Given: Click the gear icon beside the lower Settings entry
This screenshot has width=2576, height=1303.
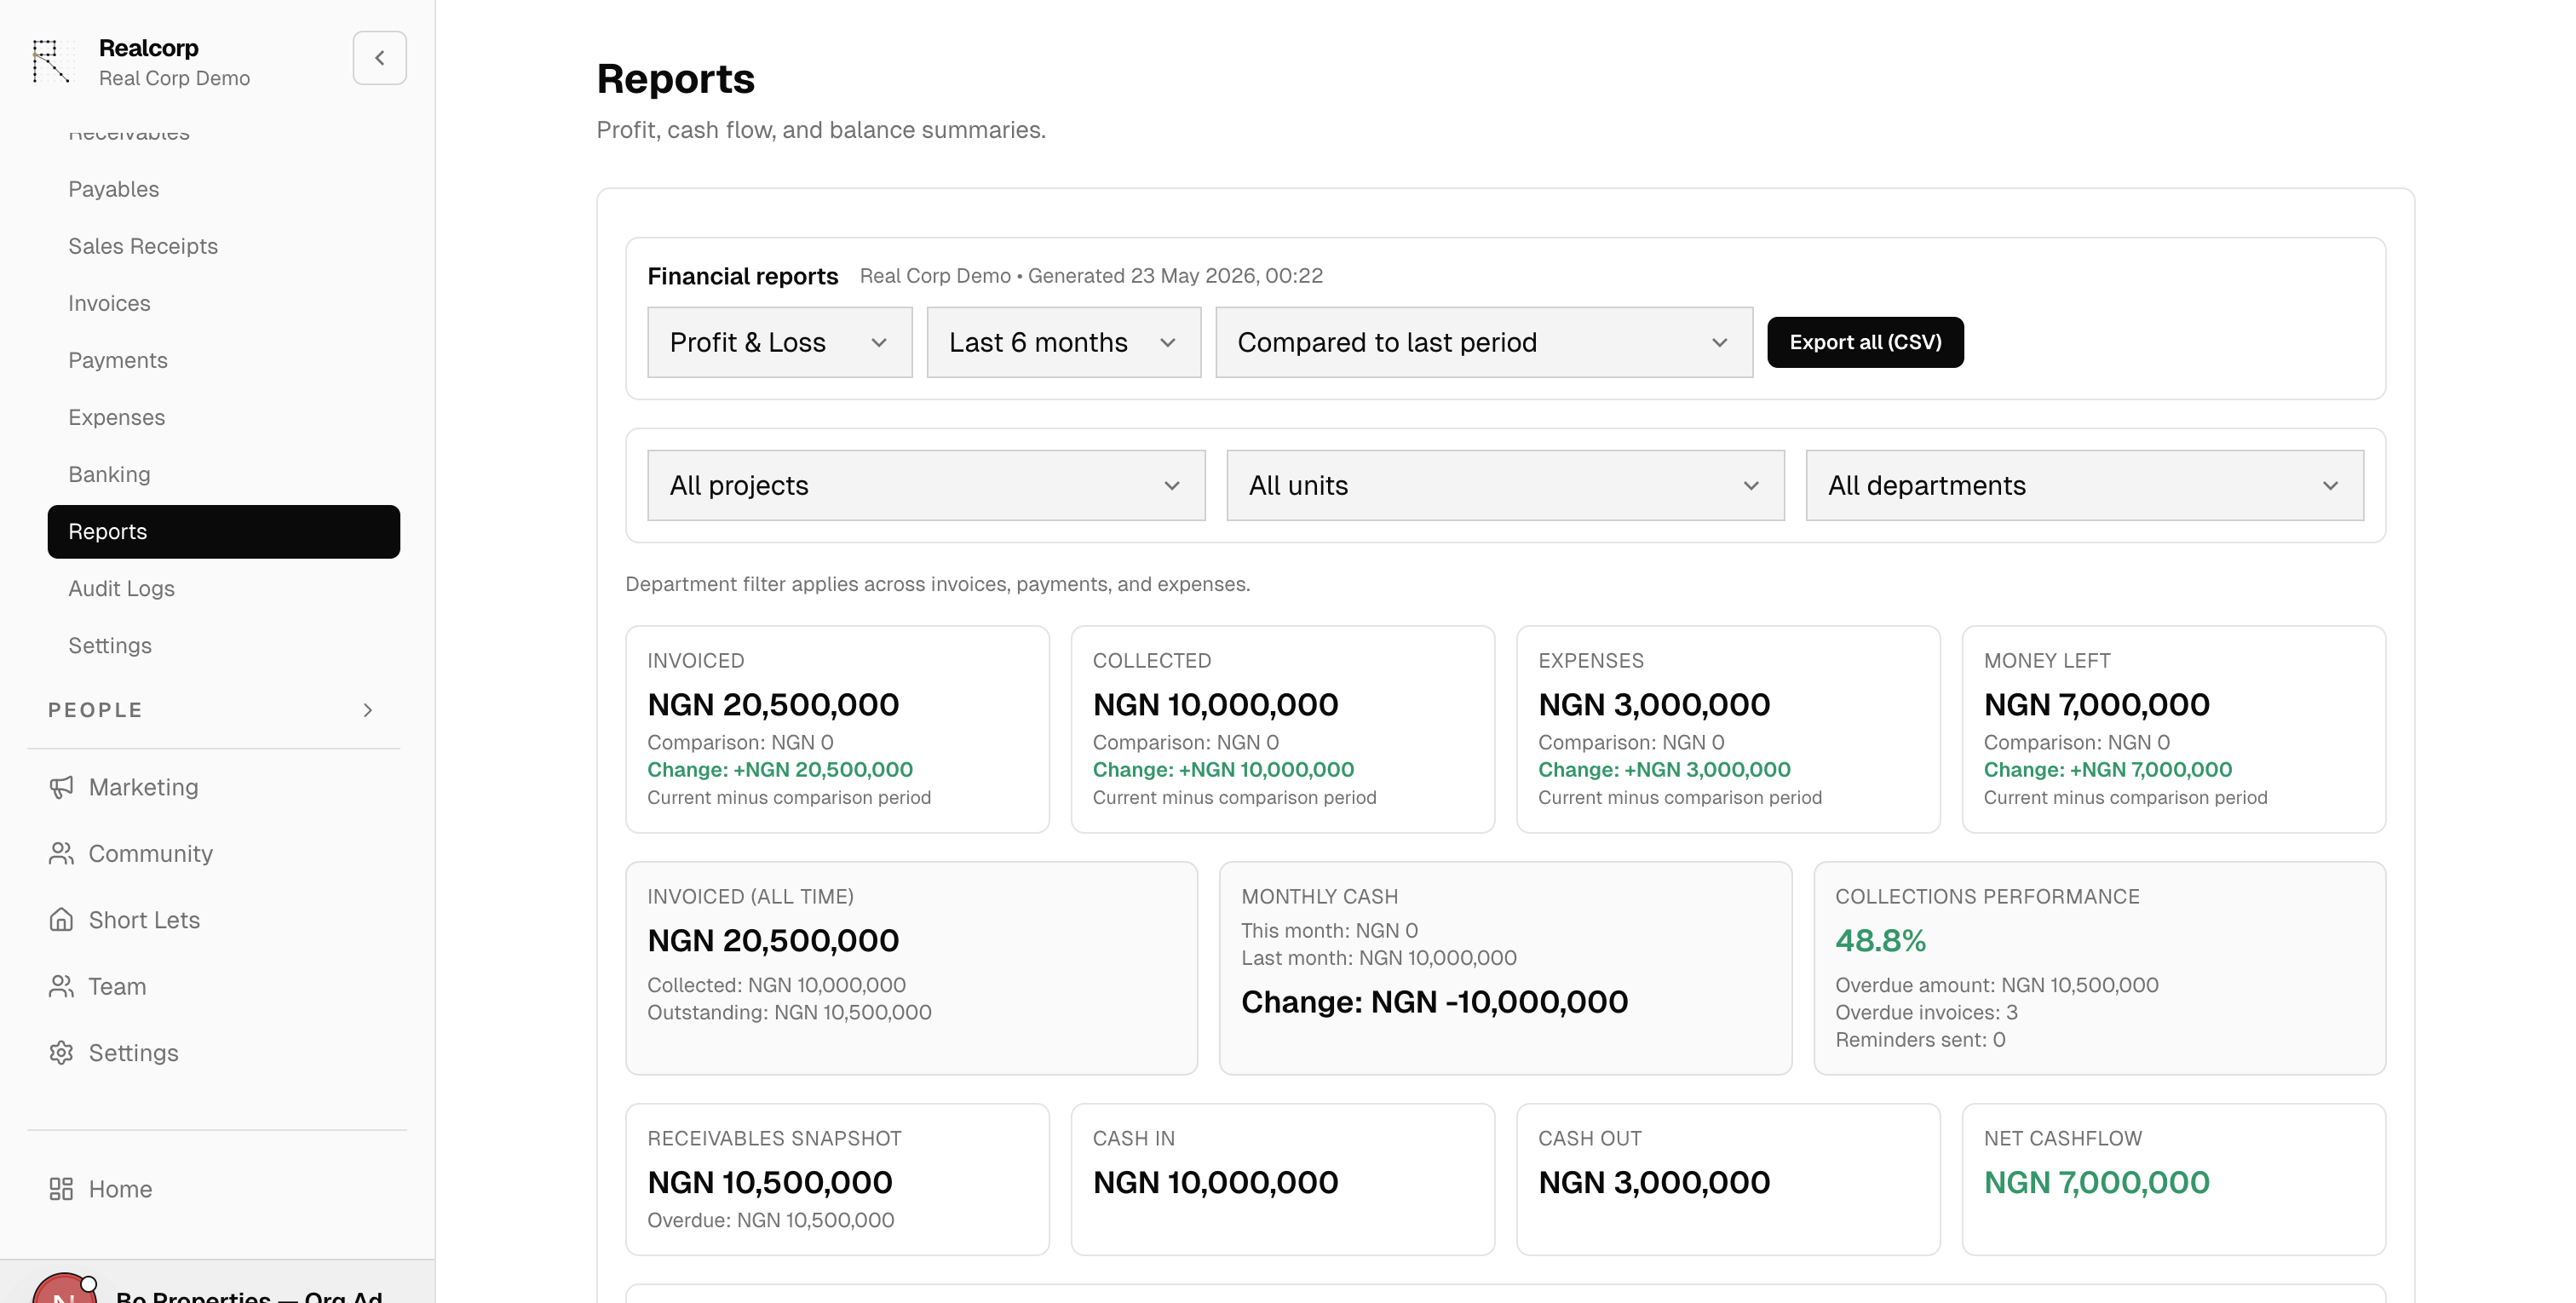Looking at the screenshot, I should click(61, 1053).
